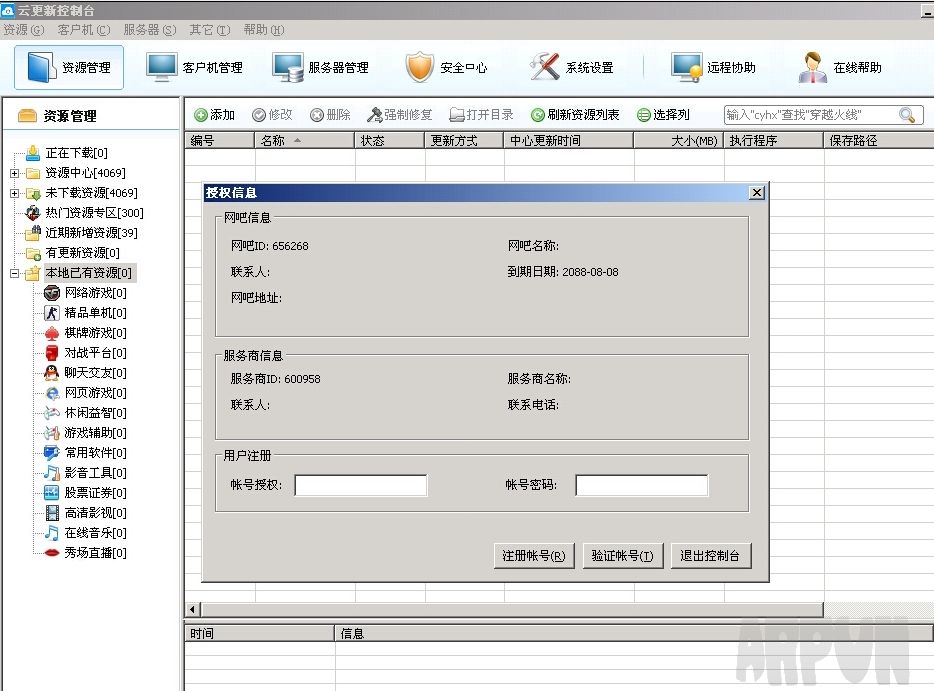This screenshot has height=691, width=934.
Task: Expand the 资源中心[4069] tree node
Action: (x=14, y=173)
